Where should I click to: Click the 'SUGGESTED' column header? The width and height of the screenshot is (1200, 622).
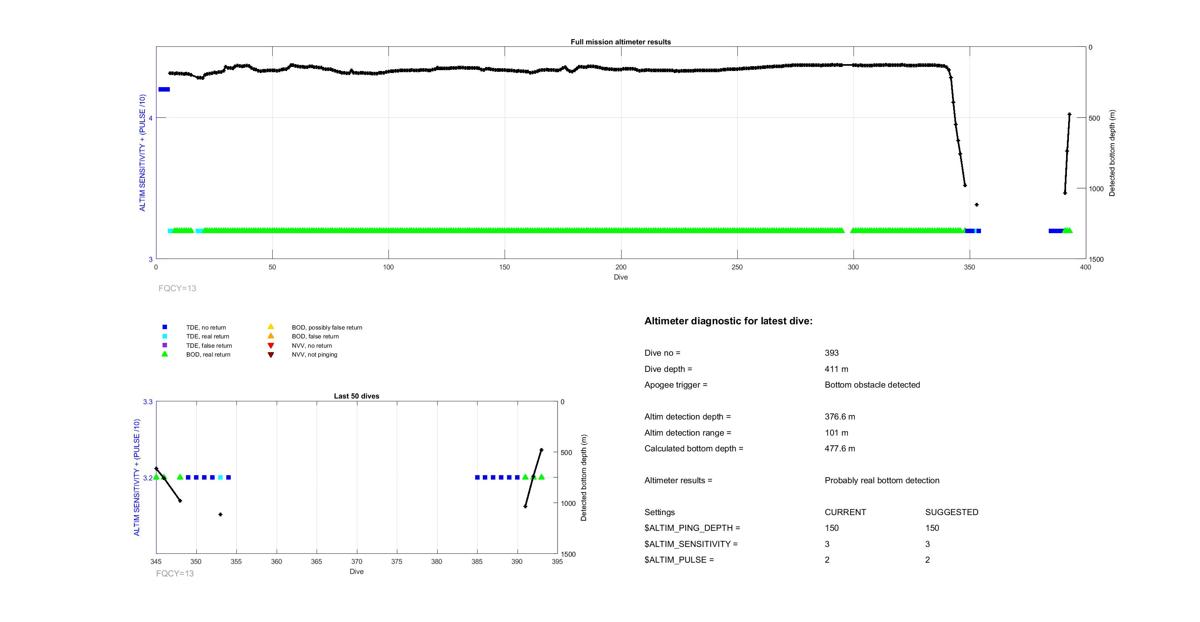tap(952, 513)
